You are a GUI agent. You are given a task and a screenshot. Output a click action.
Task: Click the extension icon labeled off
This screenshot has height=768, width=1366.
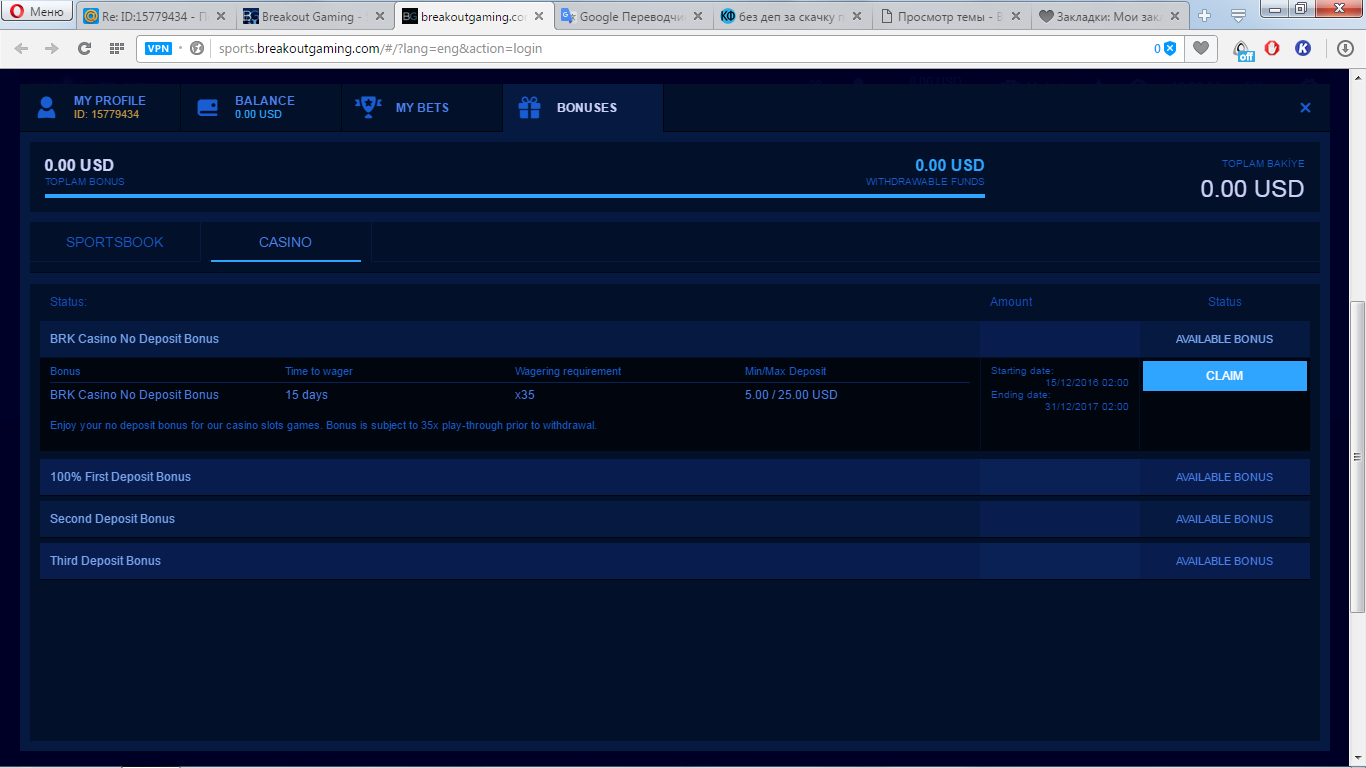1242,50
